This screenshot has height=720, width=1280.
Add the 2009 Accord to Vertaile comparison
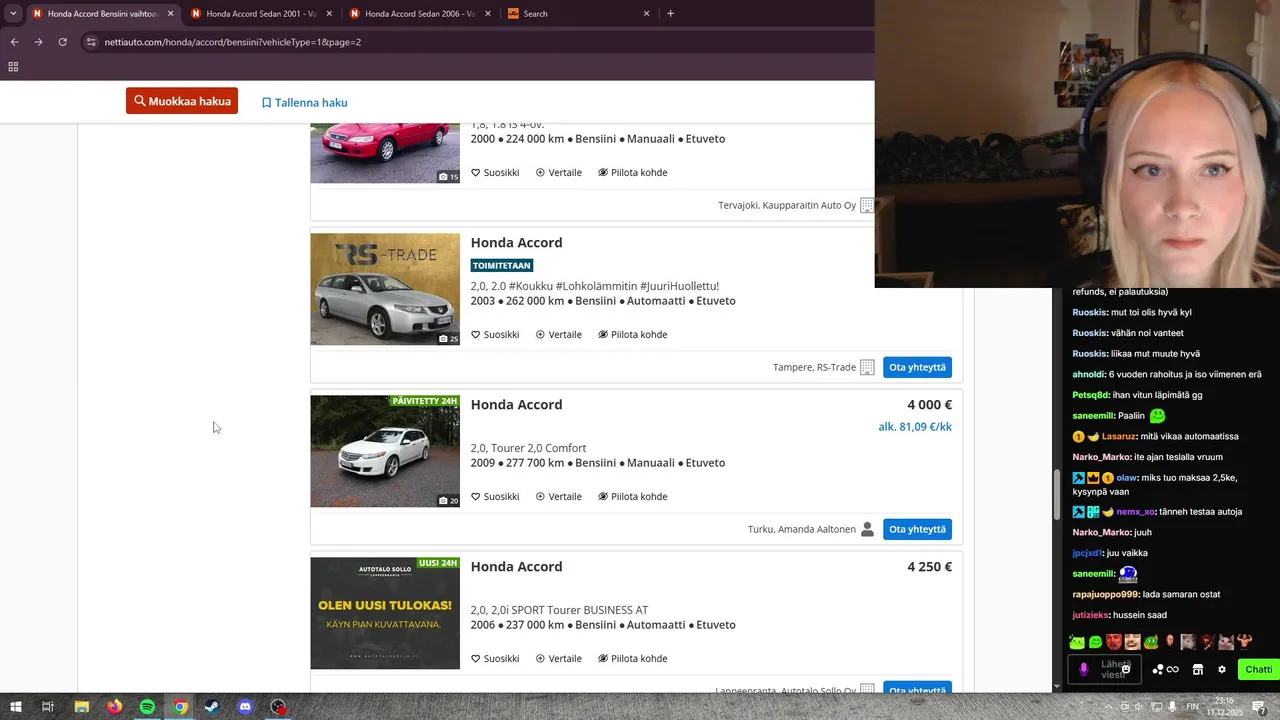point(558,496)
